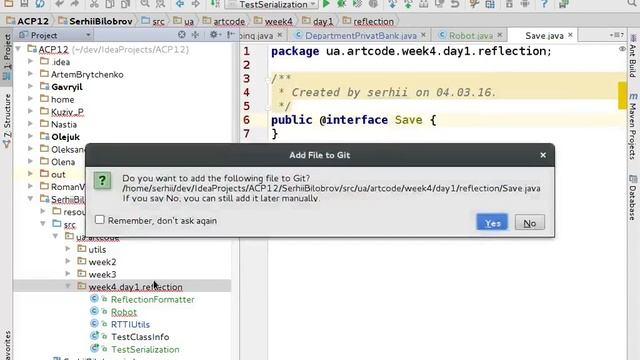The width and height of the screenshot is (640, 360).
Task: Click the inspection eye icon in editor corner
Action: 622,49
